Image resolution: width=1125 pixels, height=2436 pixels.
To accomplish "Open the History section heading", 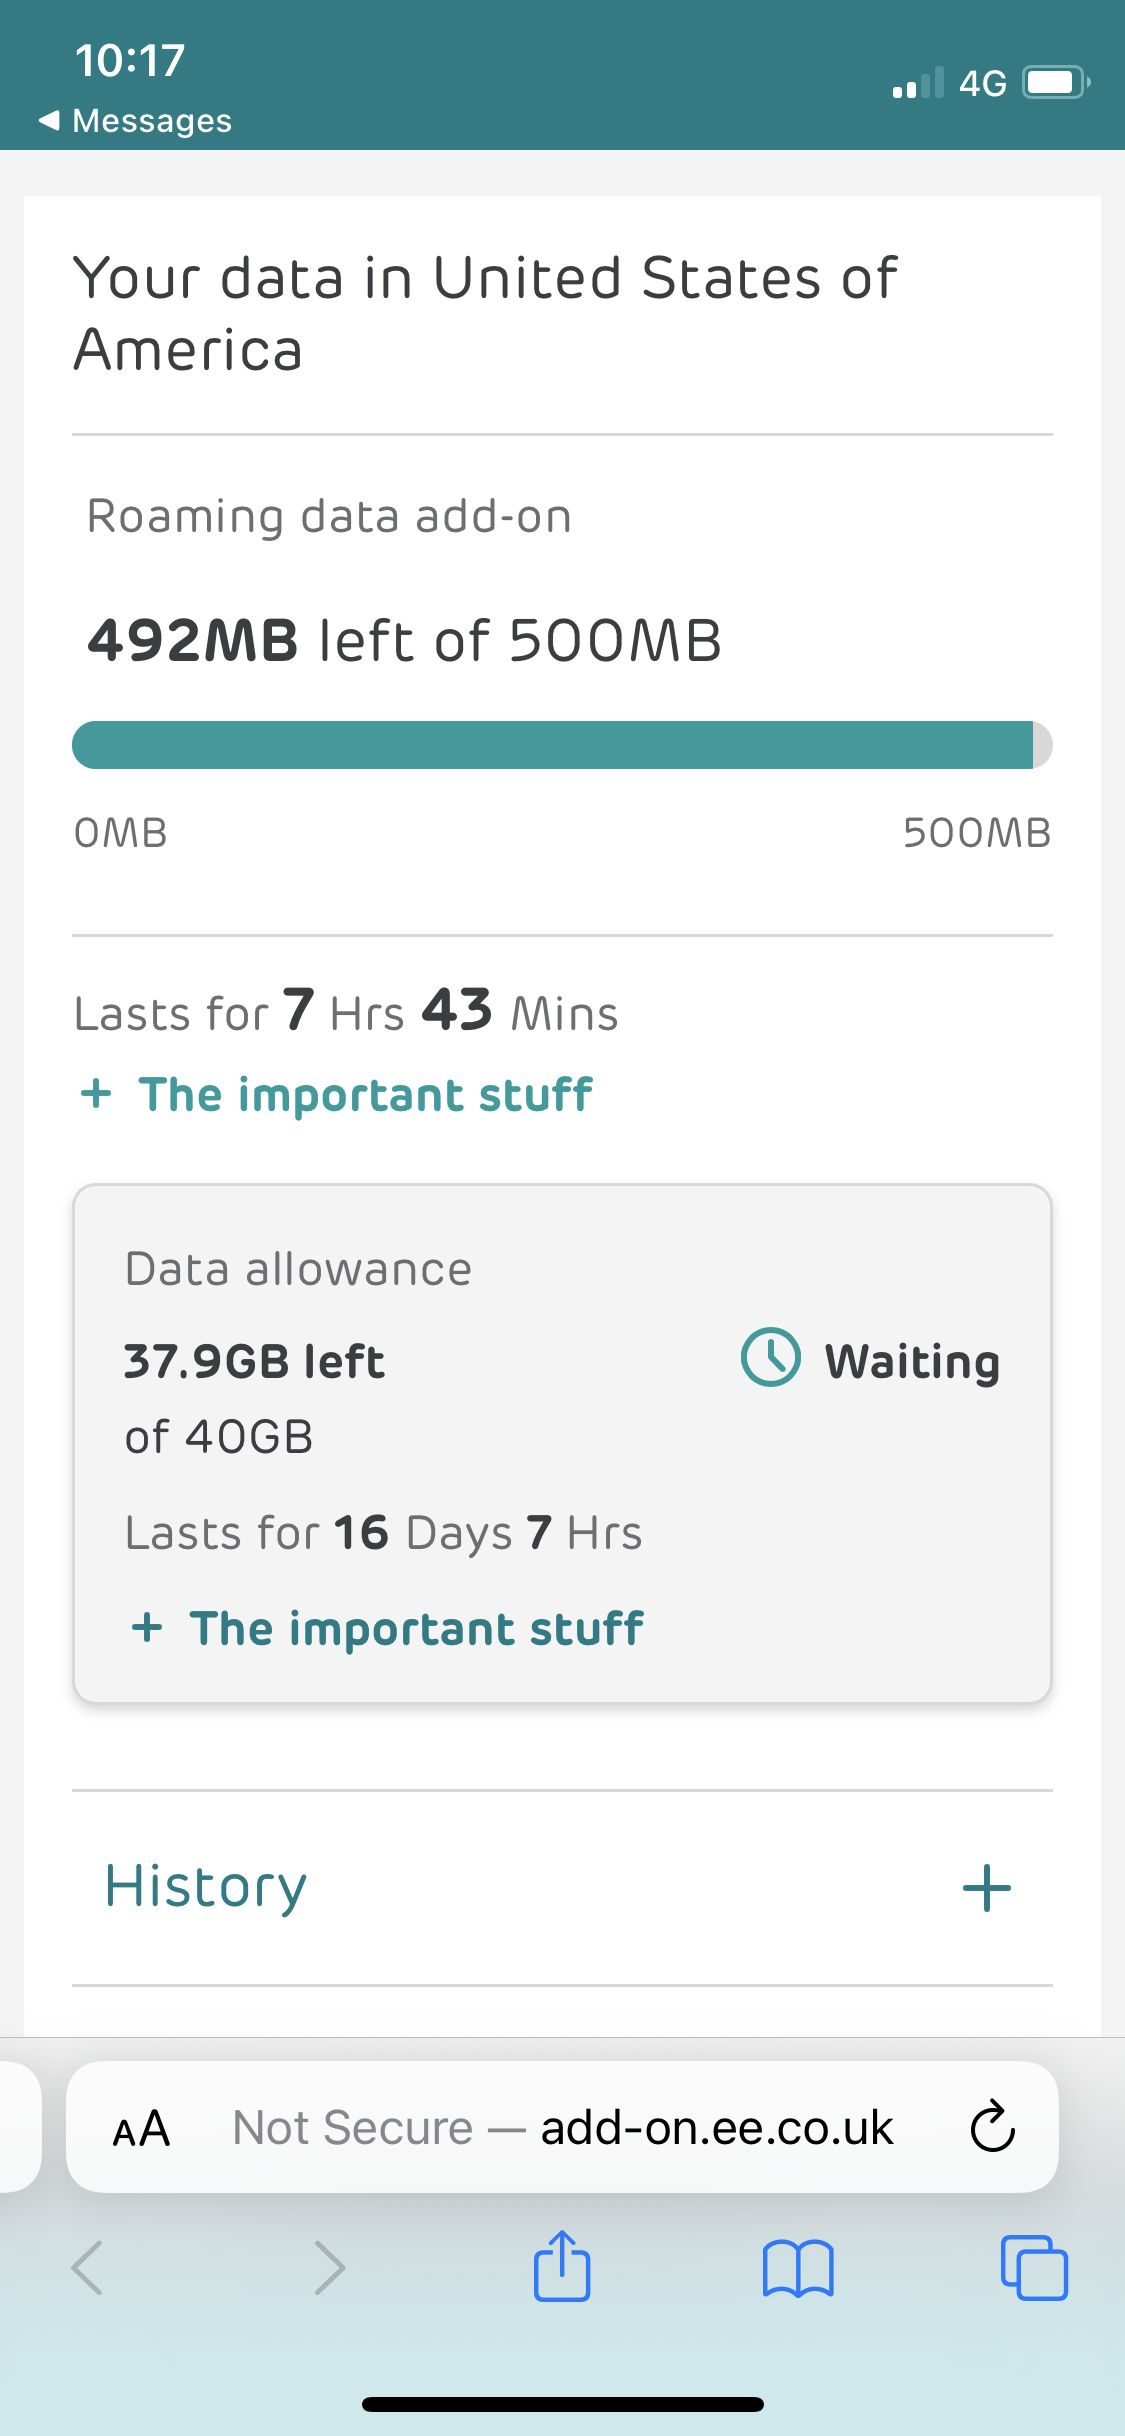I will (x=206, y=1887).
